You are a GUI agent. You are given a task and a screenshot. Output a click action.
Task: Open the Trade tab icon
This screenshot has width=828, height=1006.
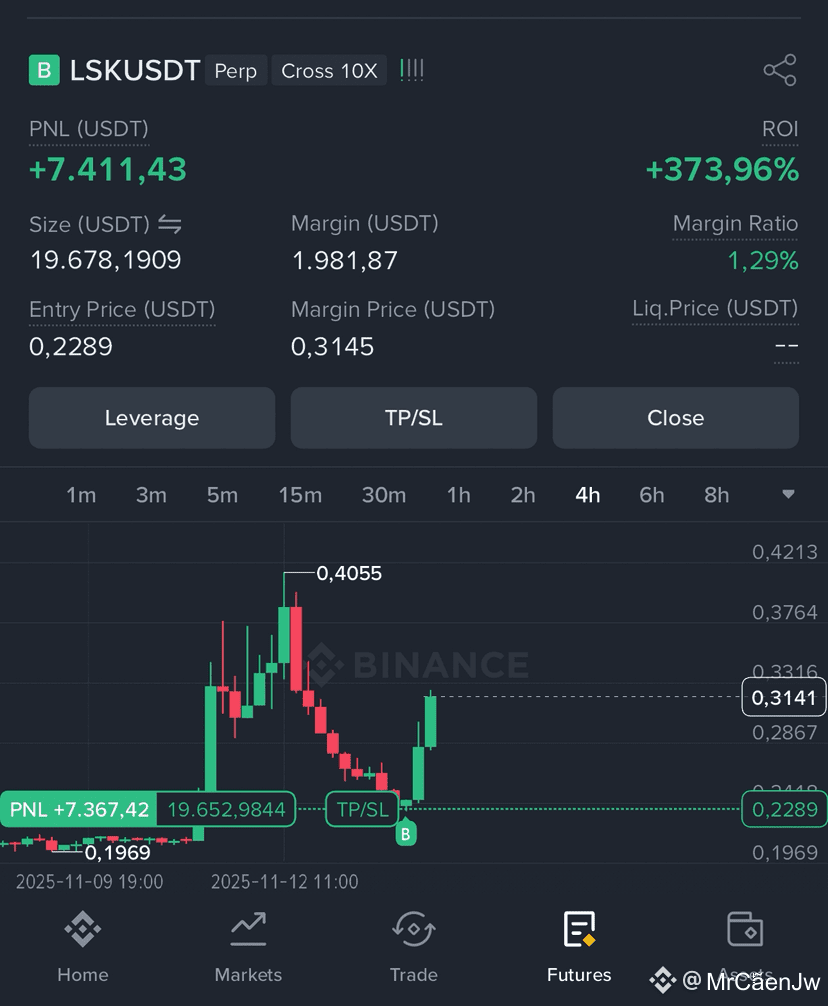pos(414,929)
